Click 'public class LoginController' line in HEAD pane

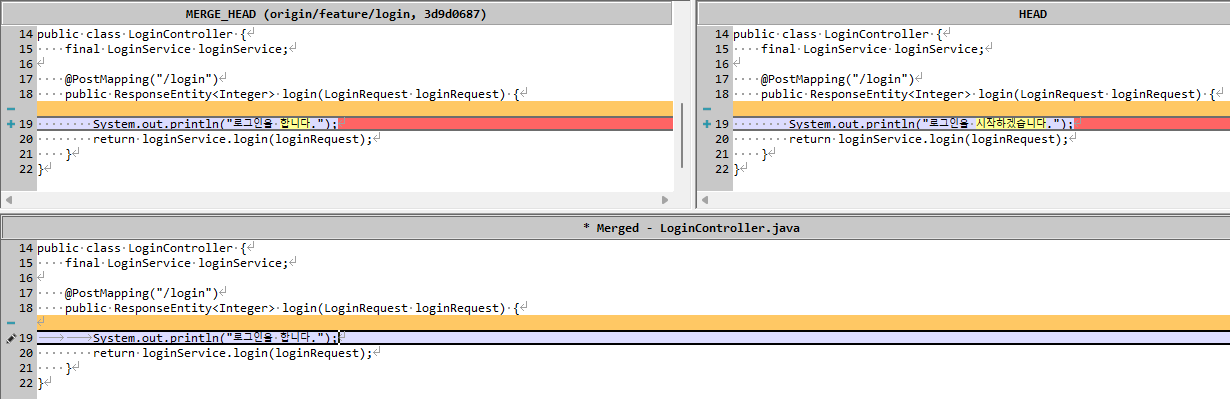839,34
